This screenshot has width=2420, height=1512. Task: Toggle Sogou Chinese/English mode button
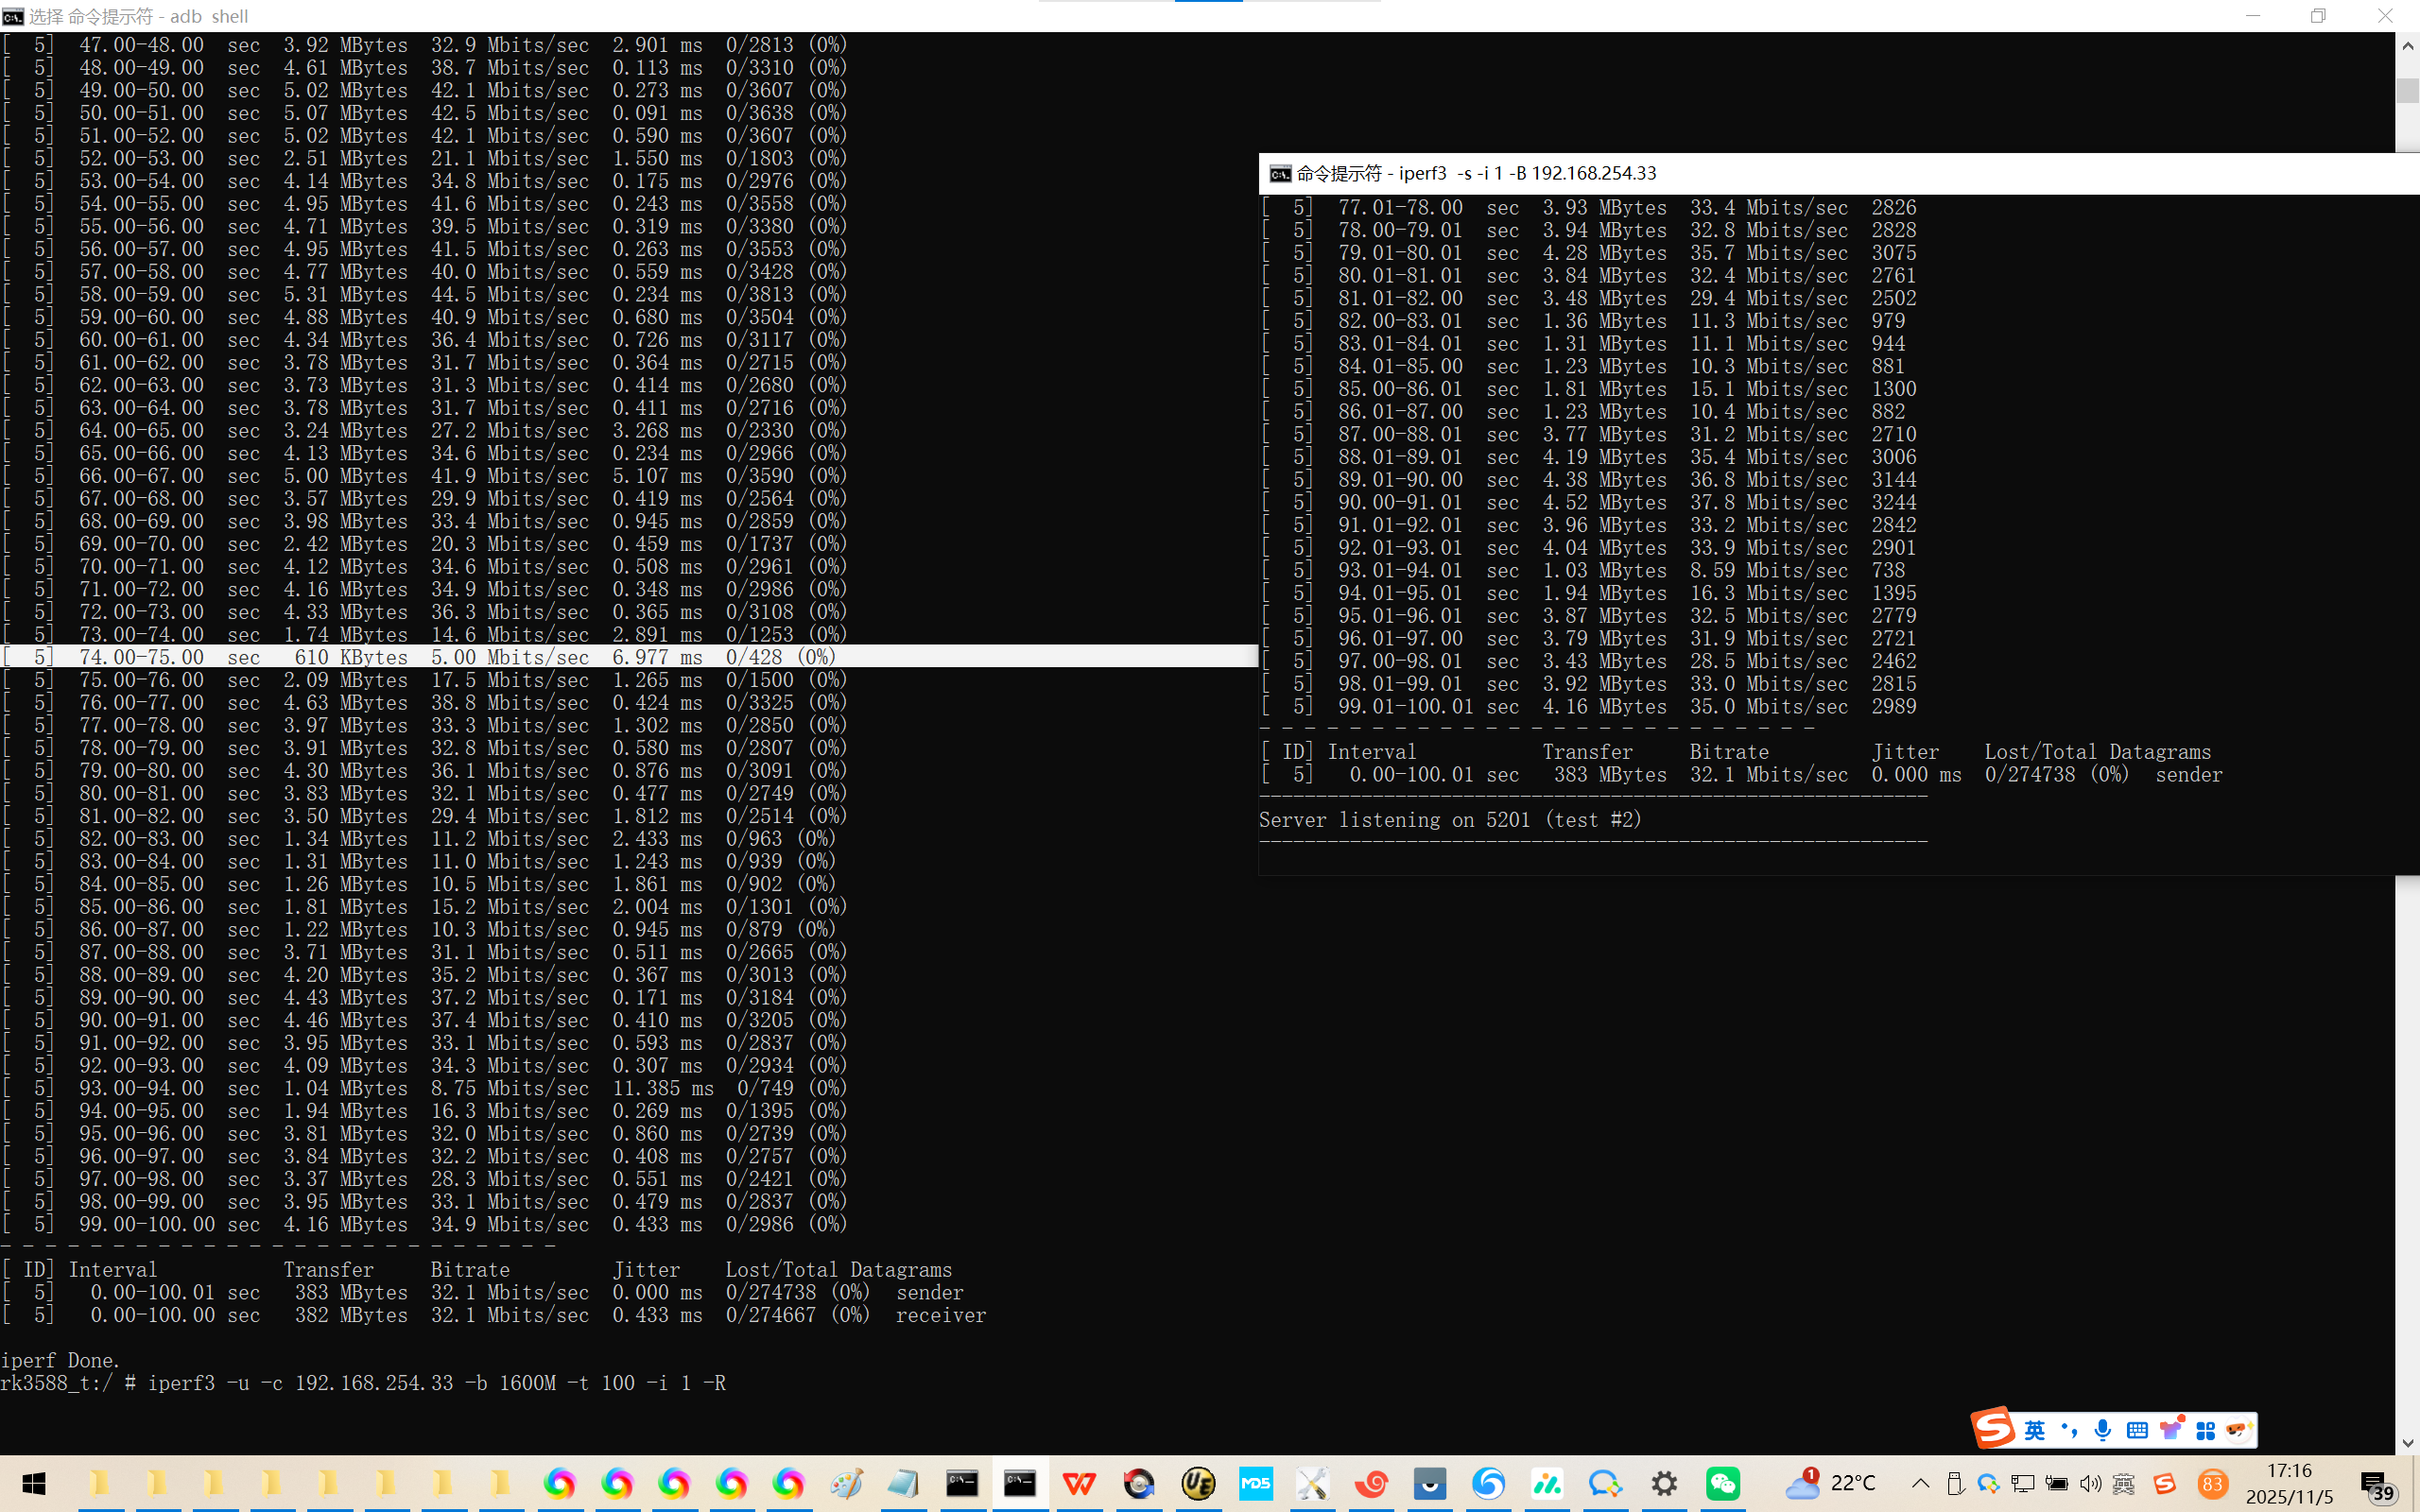pos(2034,1430)
